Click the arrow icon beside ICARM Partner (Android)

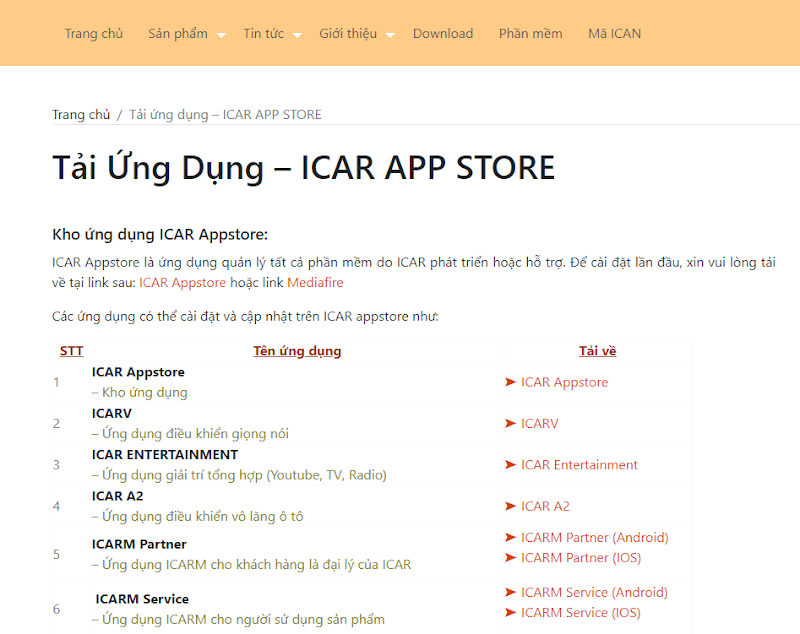pos(510,537)
